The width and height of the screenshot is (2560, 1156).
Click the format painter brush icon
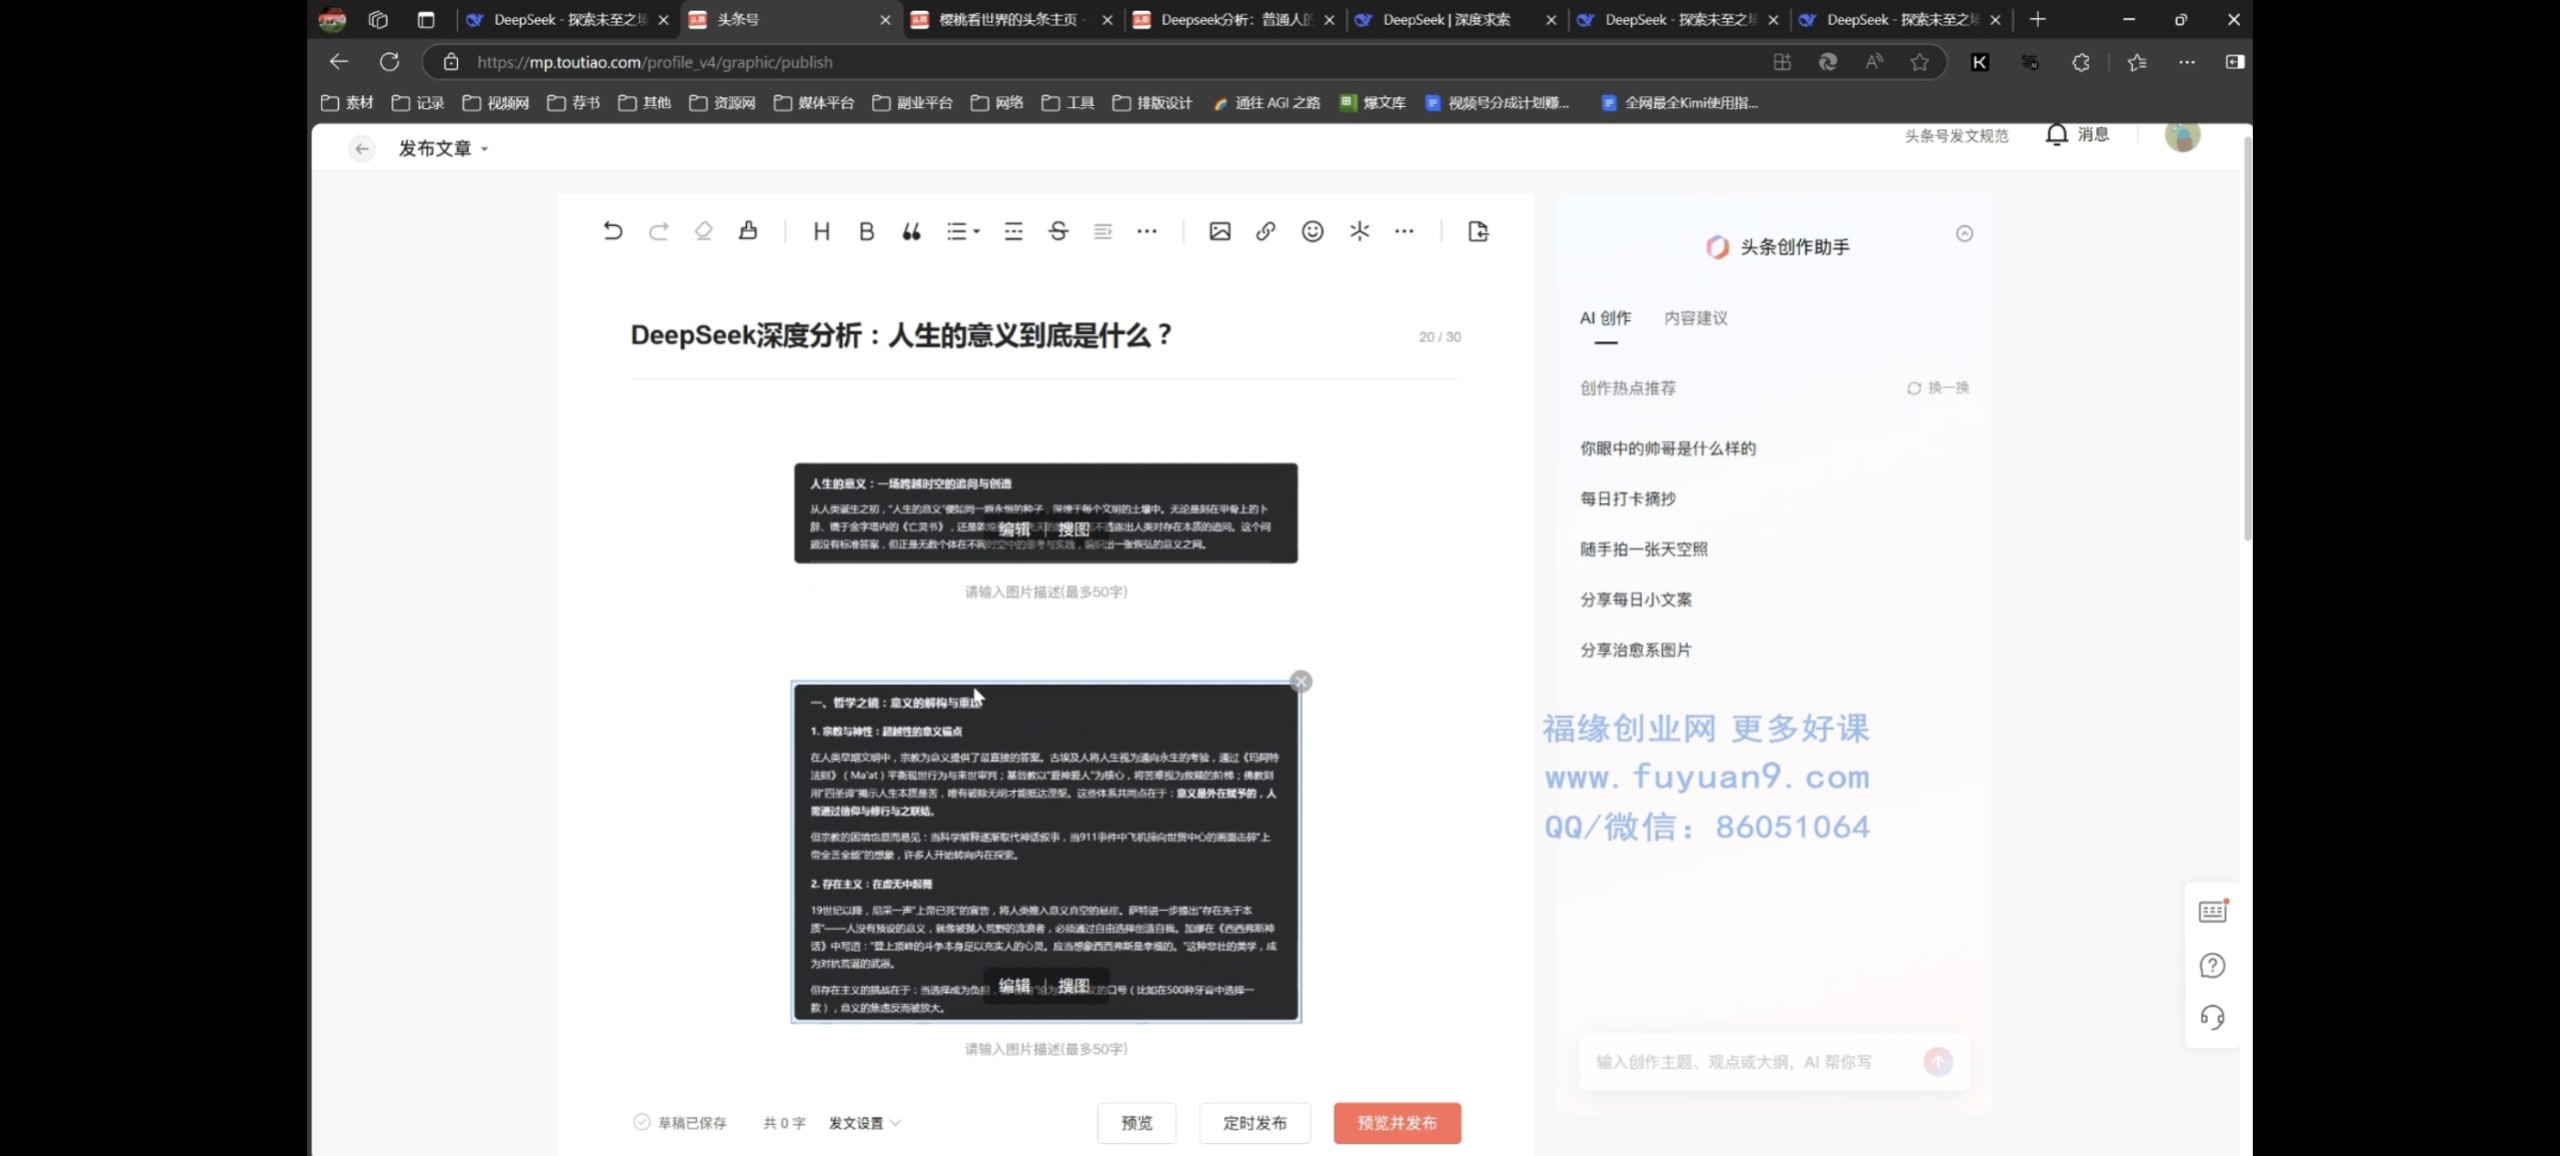tap(748, 232)
